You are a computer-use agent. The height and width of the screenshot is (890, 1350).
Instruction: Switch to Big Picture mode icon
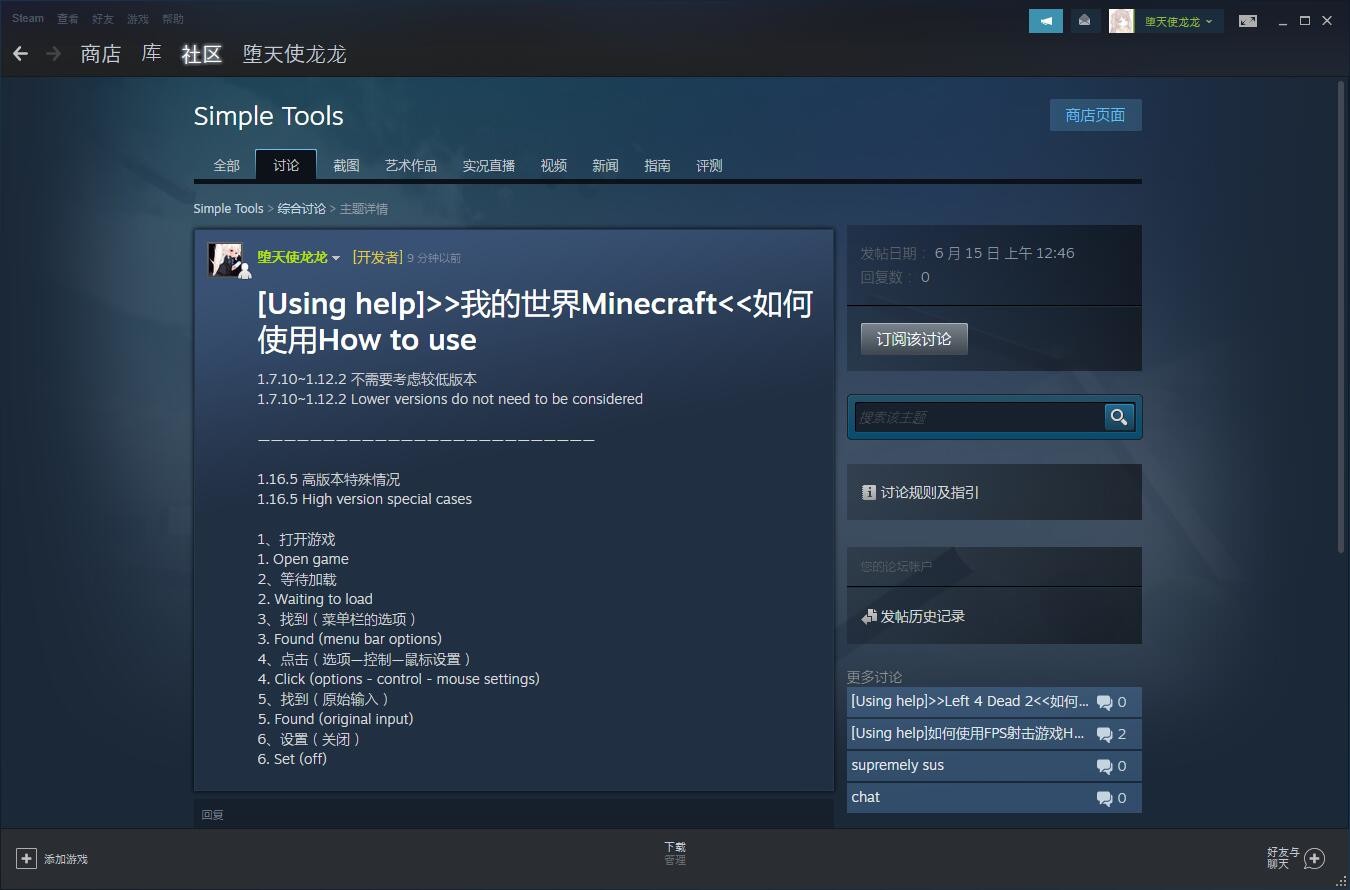1248,21
